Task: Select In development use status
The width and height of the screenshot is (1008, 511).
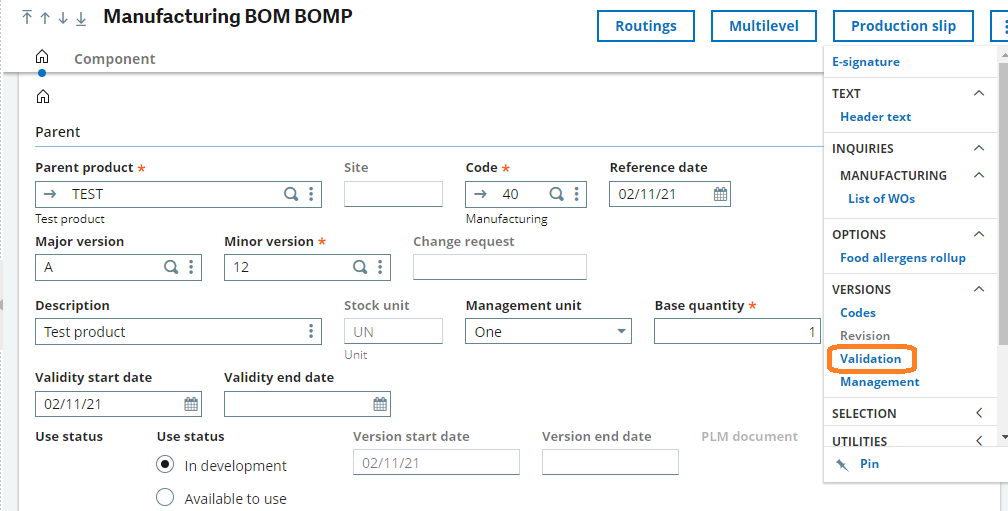Action: [x=165, y=464]
